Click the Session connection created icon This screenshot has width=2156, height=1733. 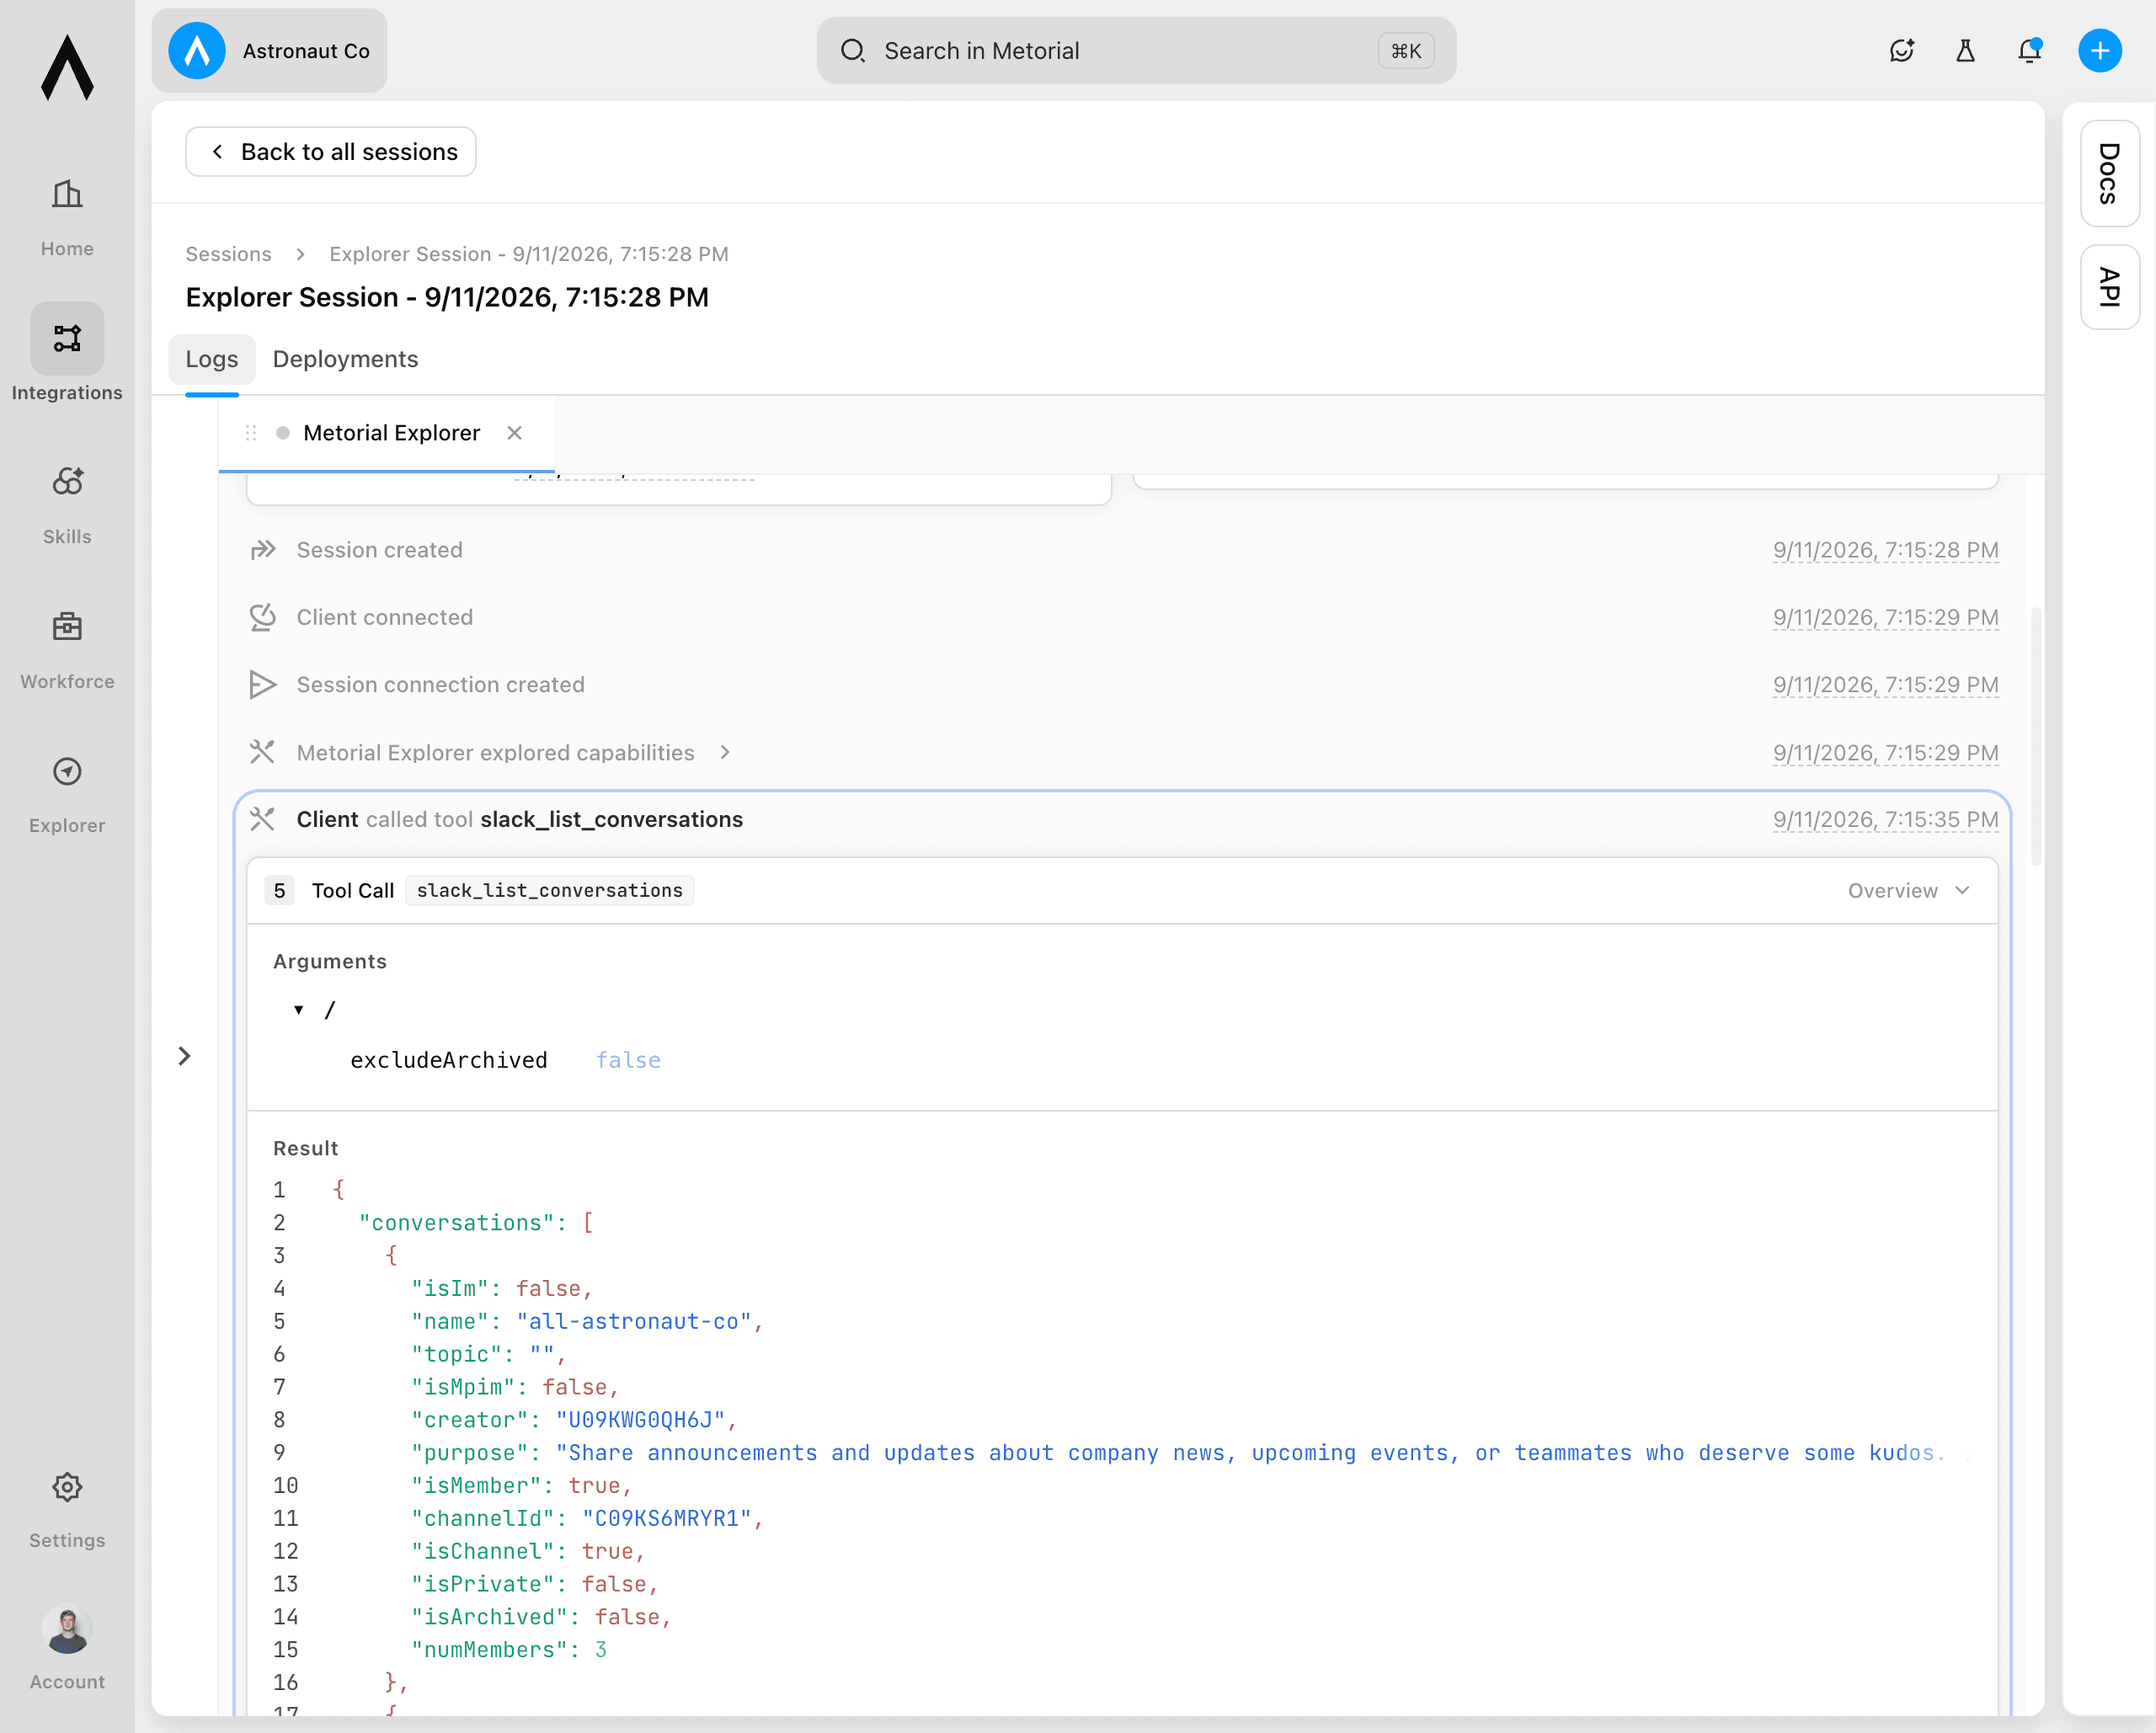262,685
